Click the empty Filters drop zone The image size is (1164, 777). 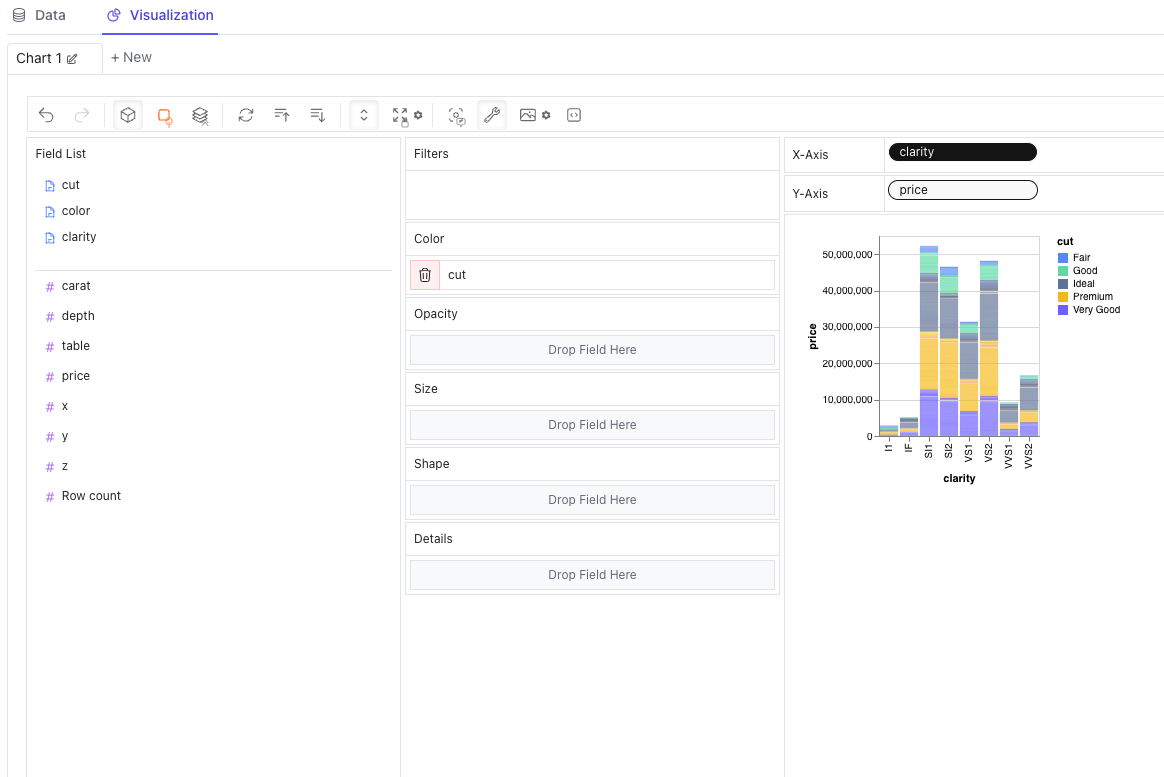tap(592, 195)
